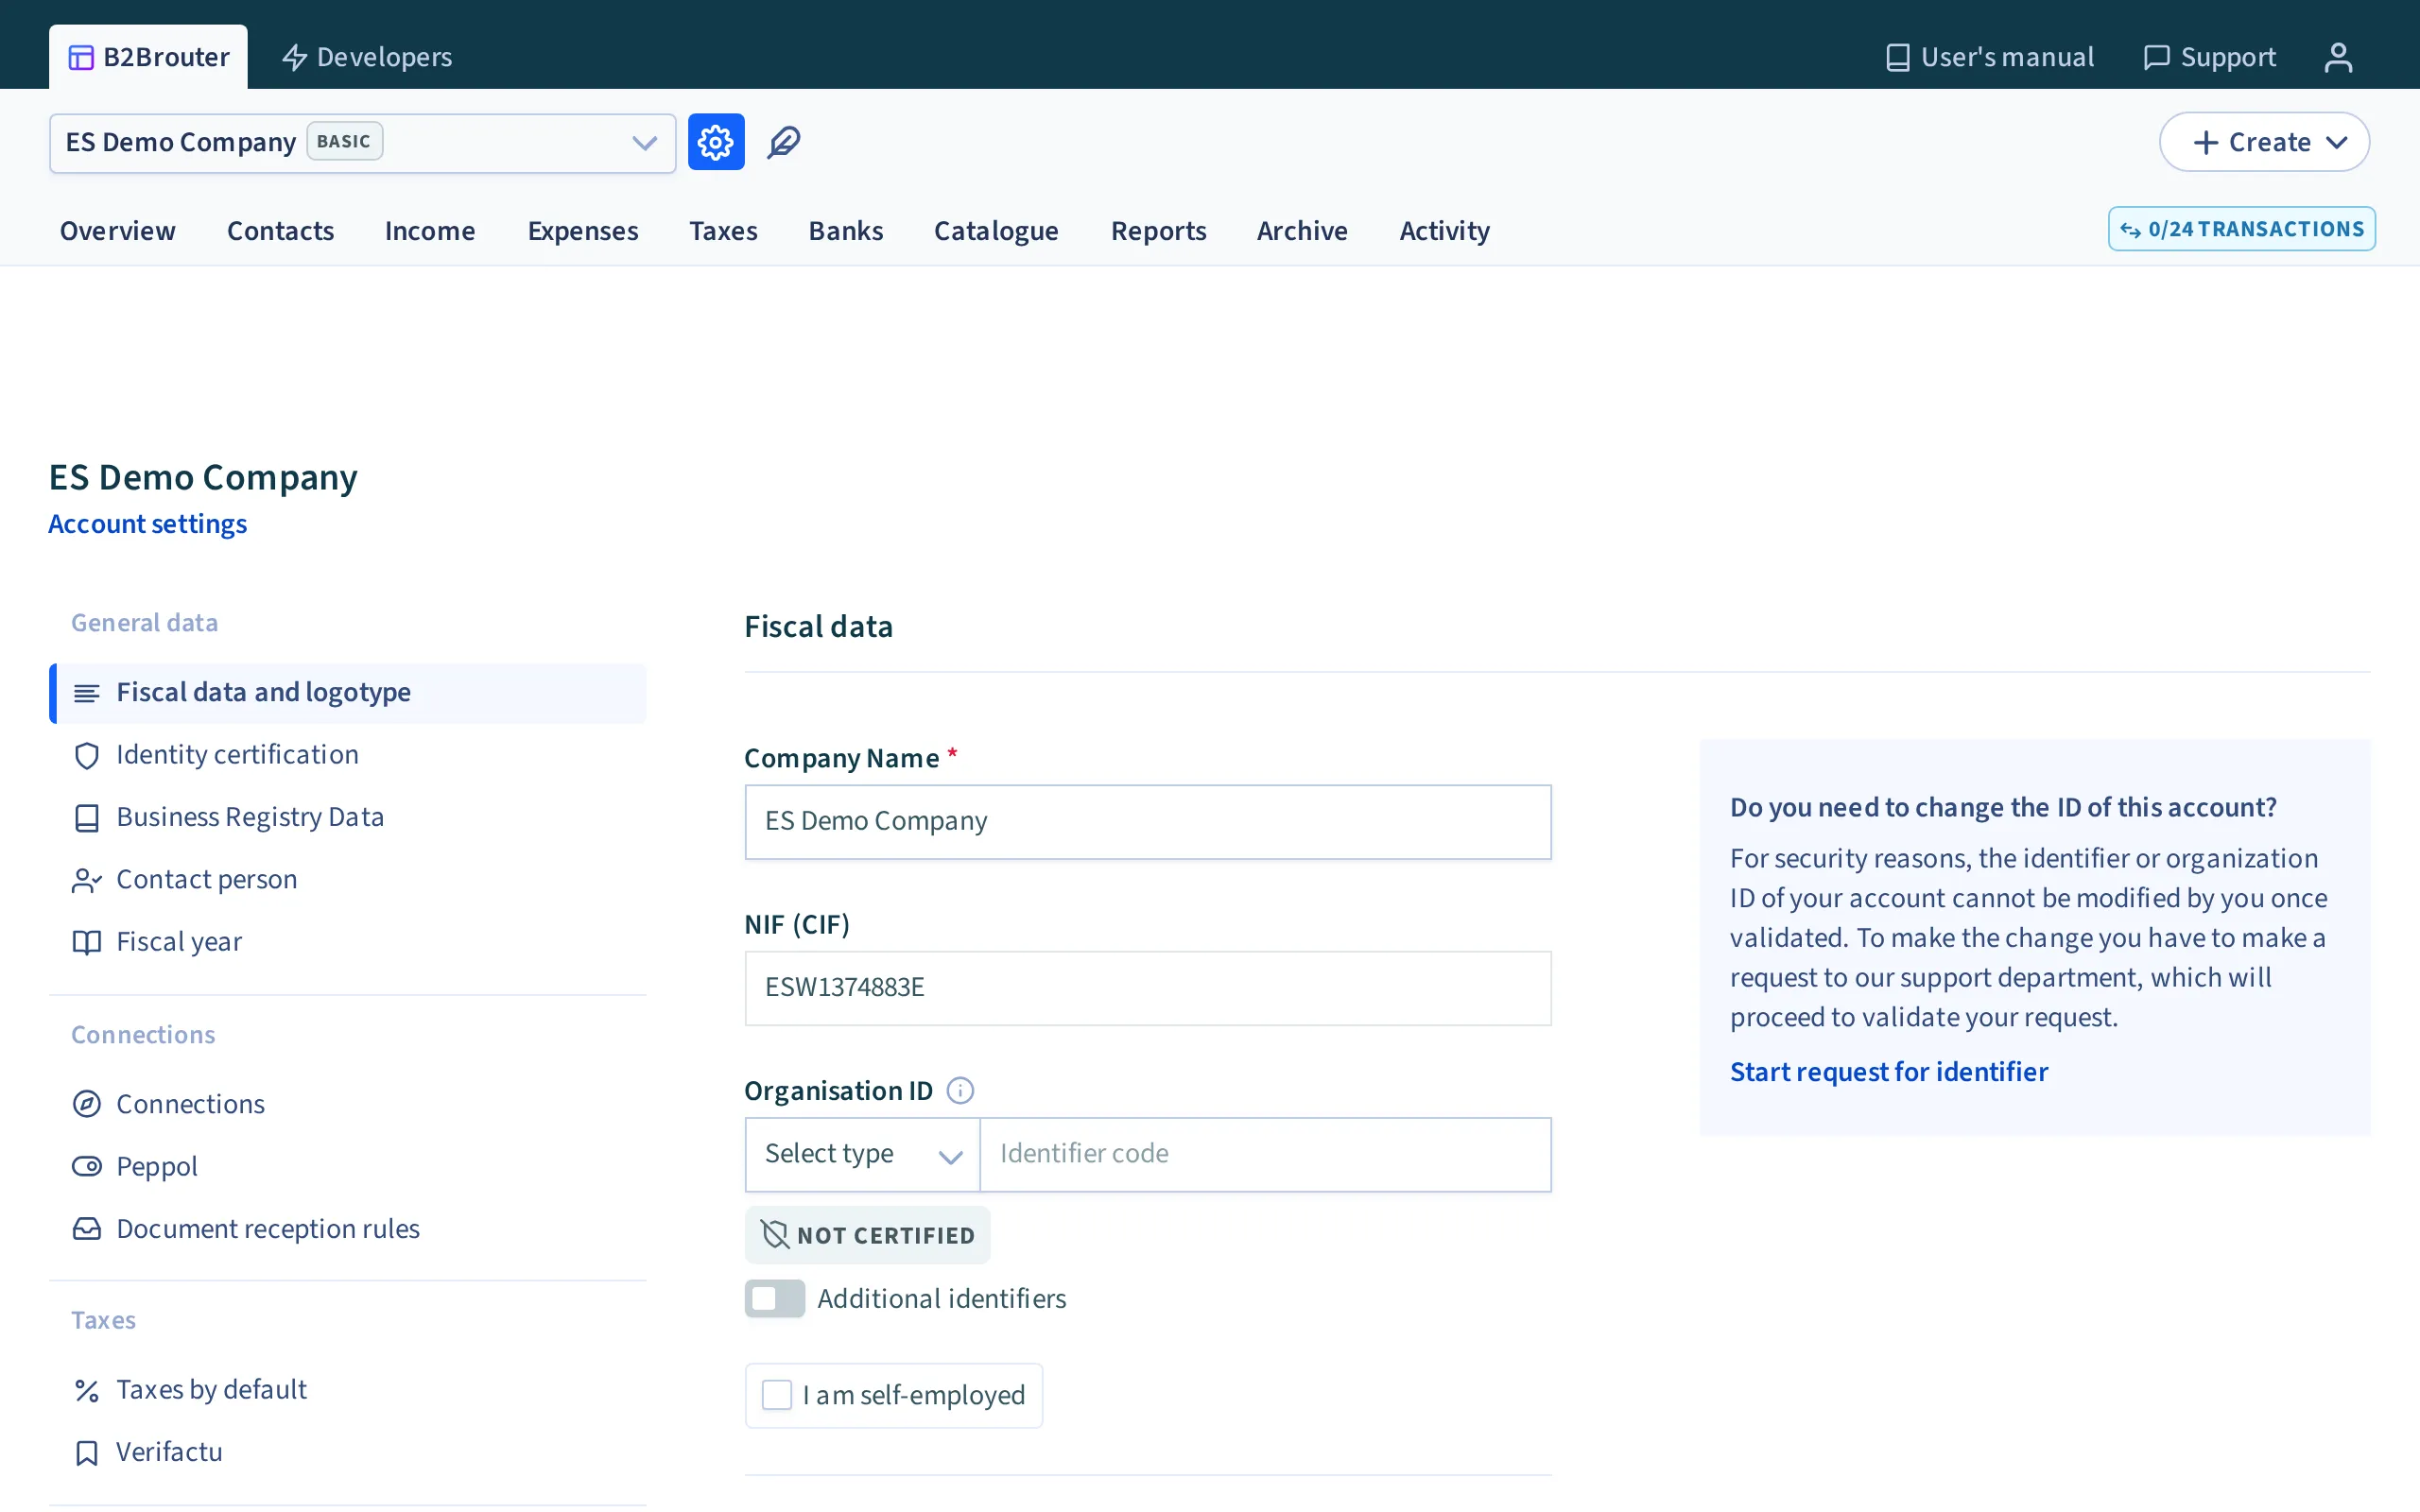
Task: Click the Taxes by default percent icon
Action: coord(87,1390)
